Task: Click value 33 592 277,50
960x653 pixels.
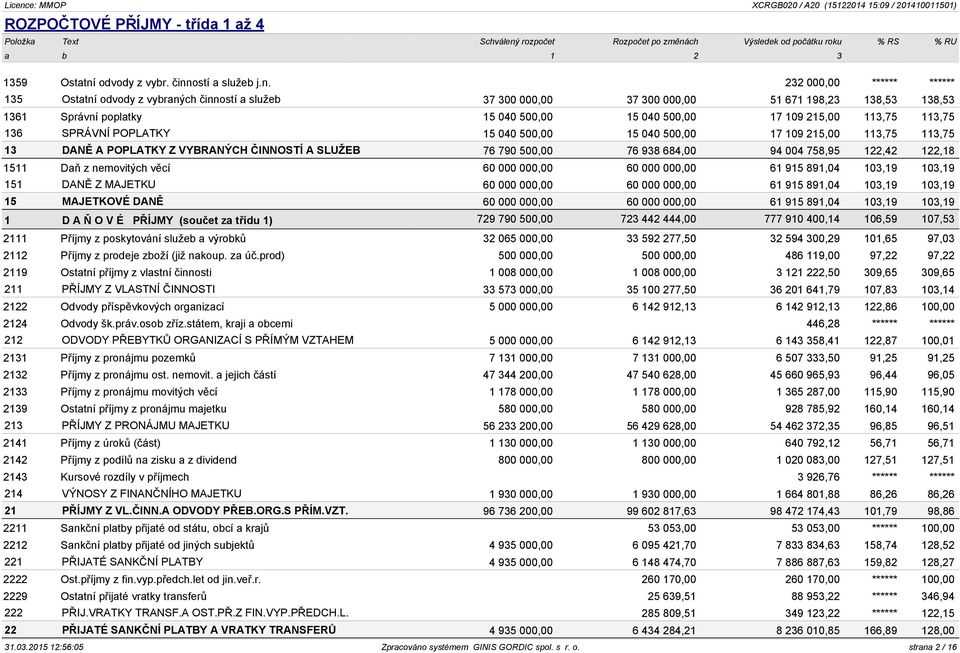Action: pos(661,239)
